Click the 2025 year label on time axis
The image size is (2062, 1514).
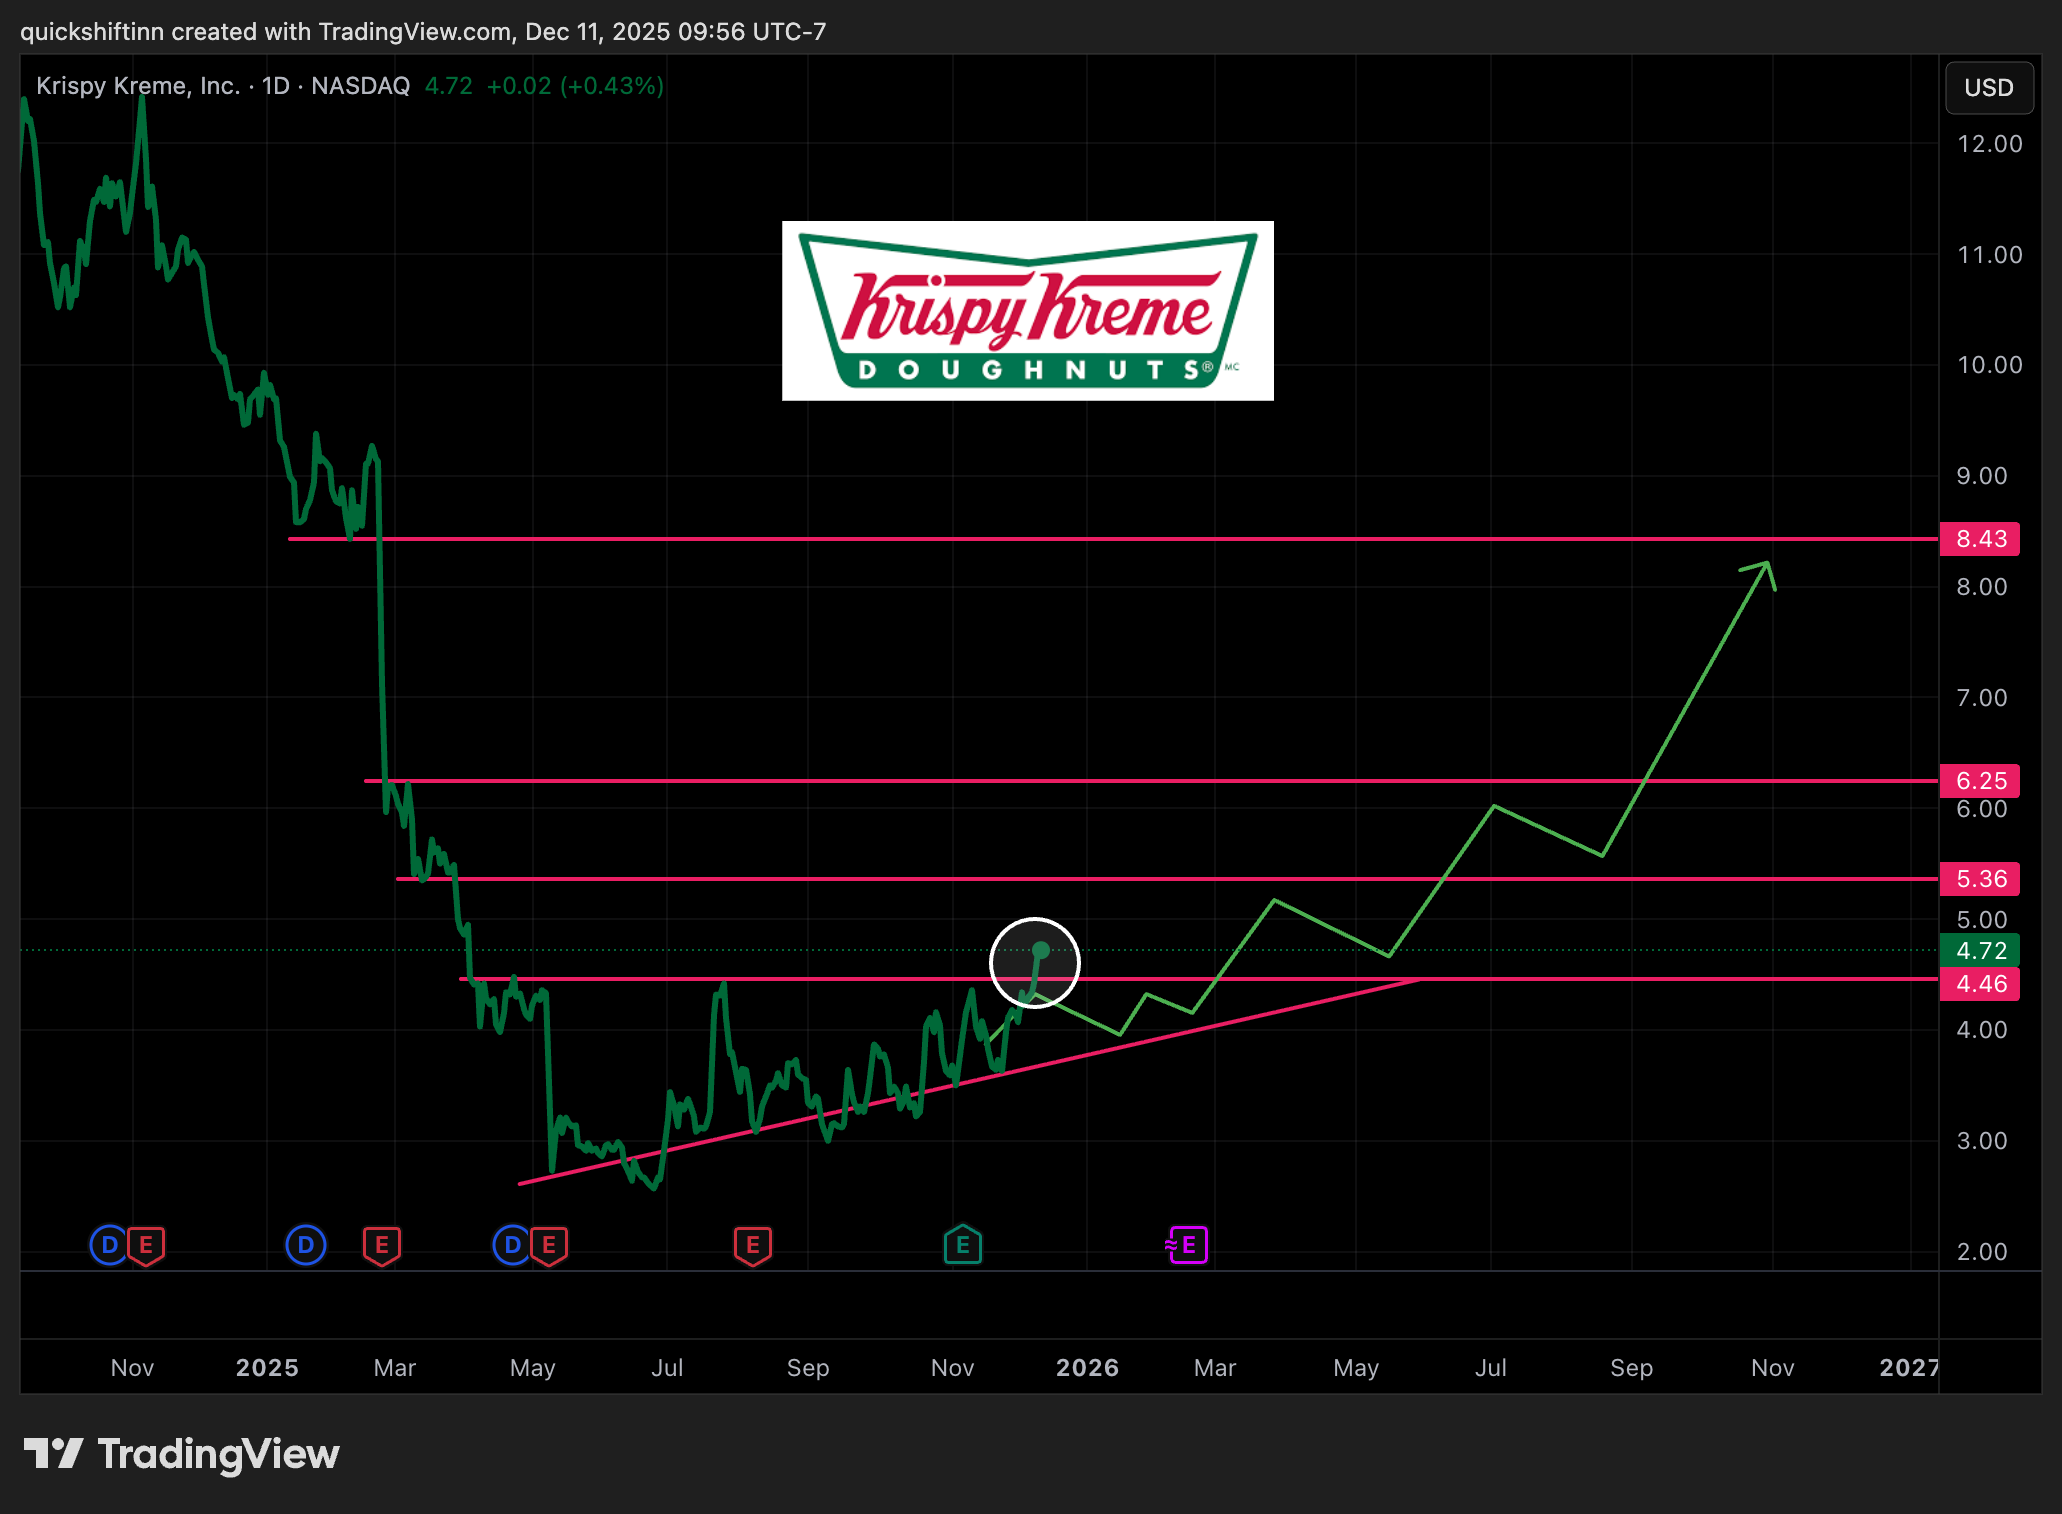(x=267, y=1368)
